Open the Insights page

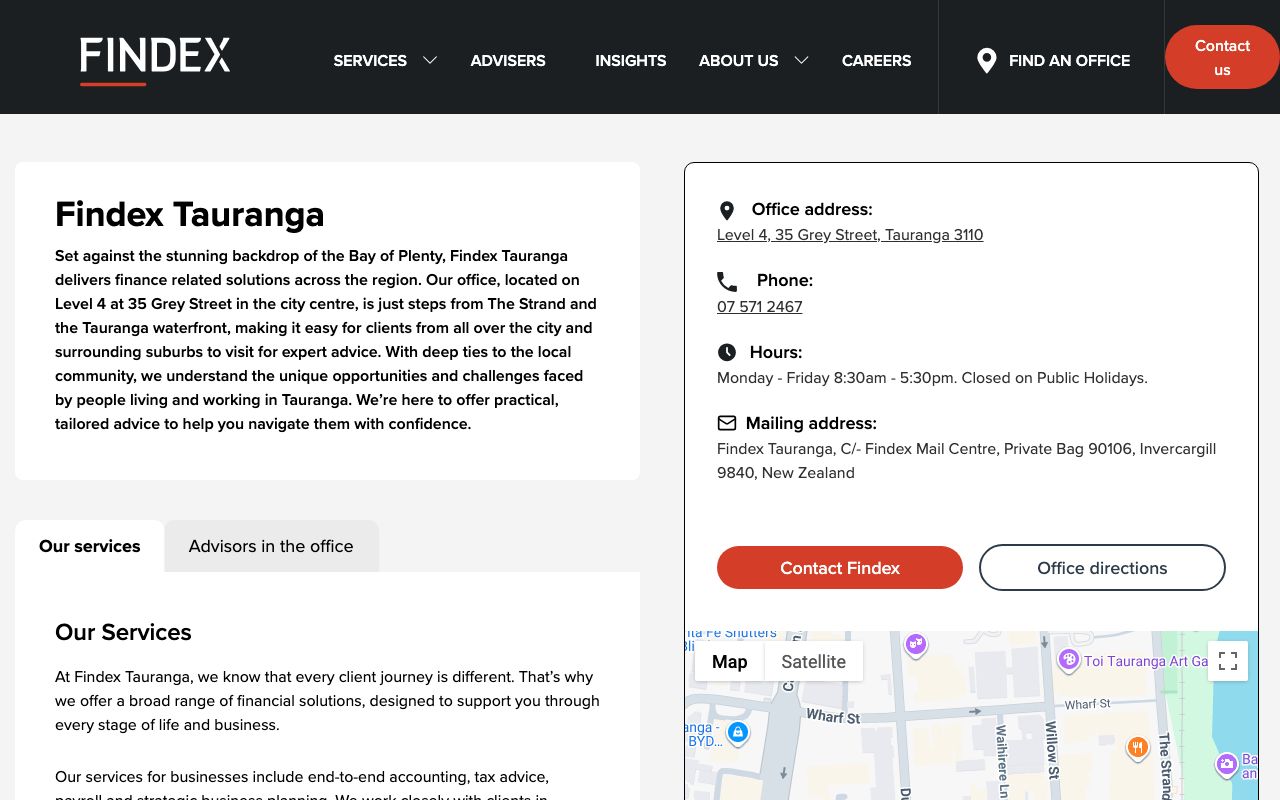[x=630, y=60]
